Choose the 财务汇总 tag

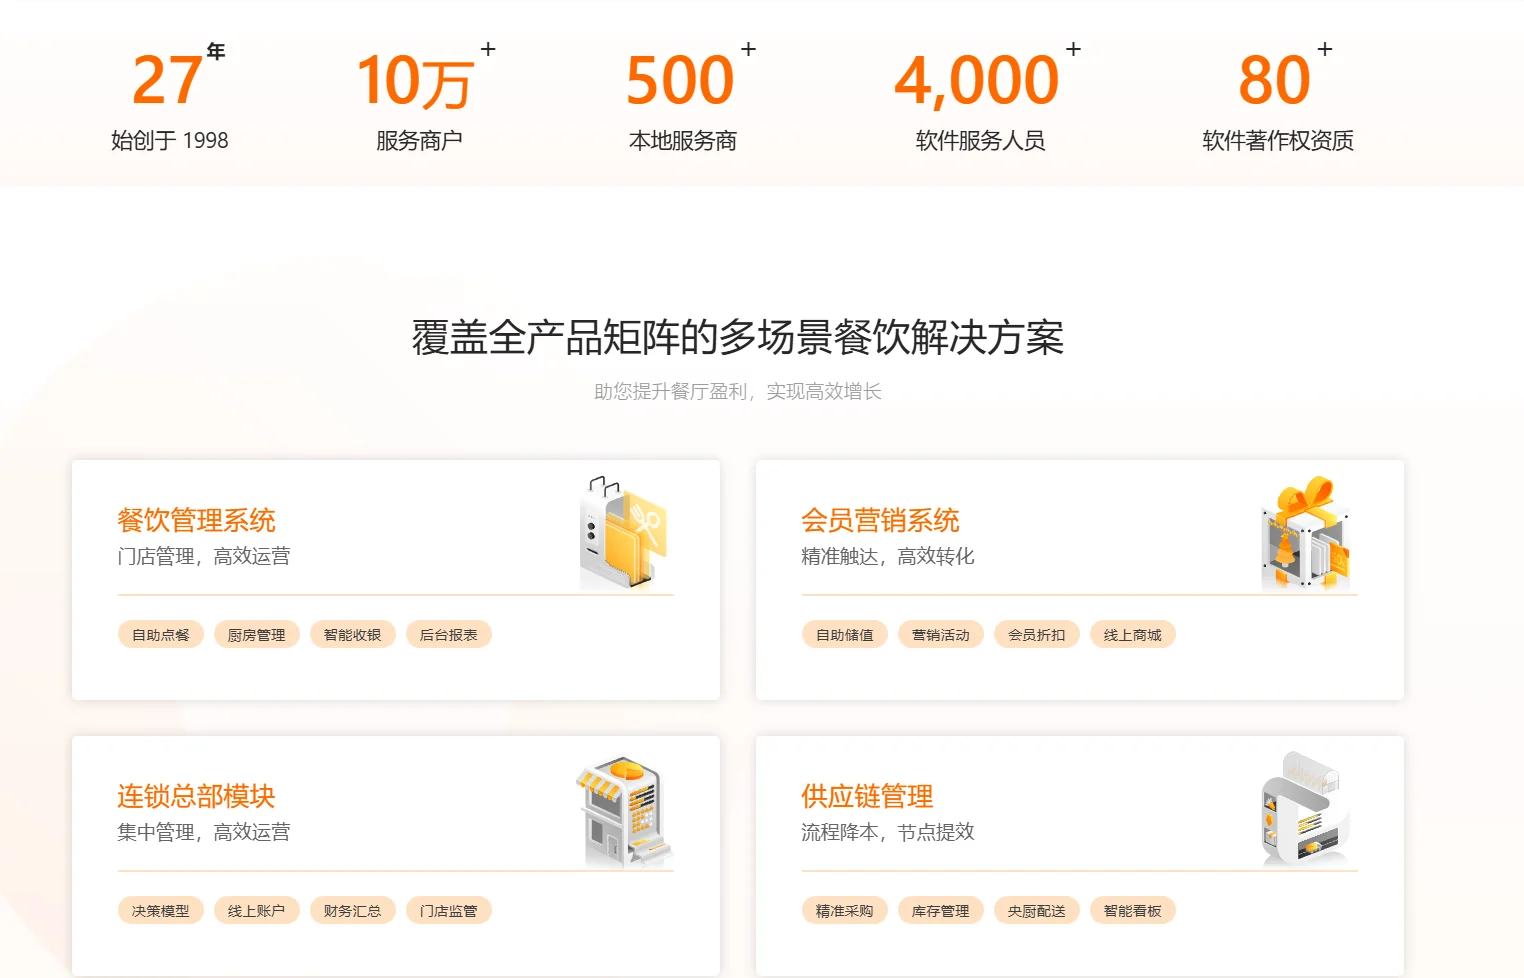(x=353, y=911)
